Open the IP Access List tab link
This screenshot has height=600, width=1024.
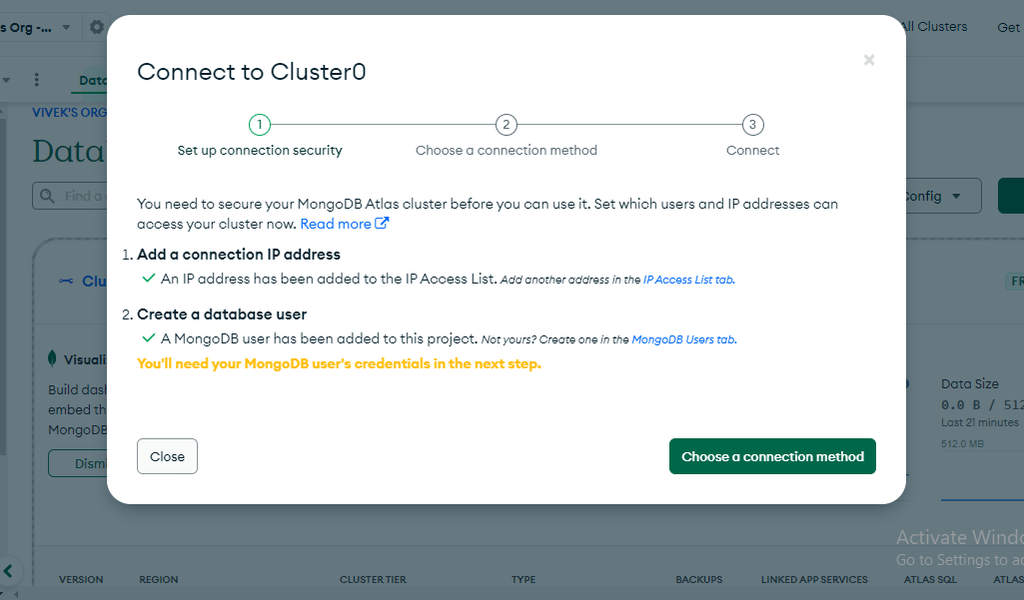coord(688,279)
